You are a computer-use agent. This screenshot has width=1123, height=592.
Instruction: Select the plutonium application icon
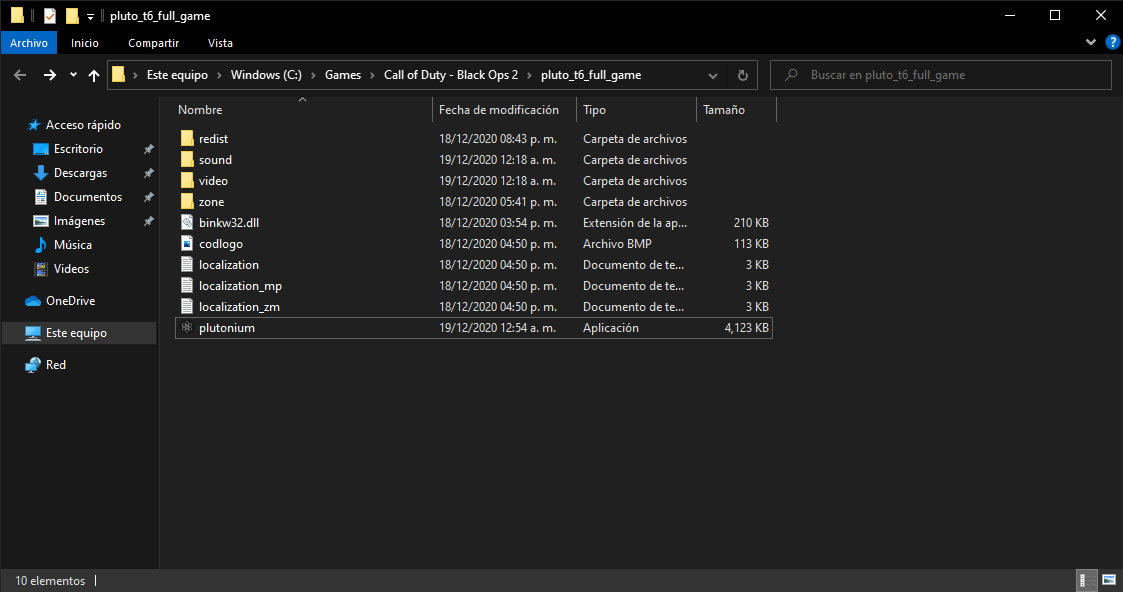click(187, 327)
